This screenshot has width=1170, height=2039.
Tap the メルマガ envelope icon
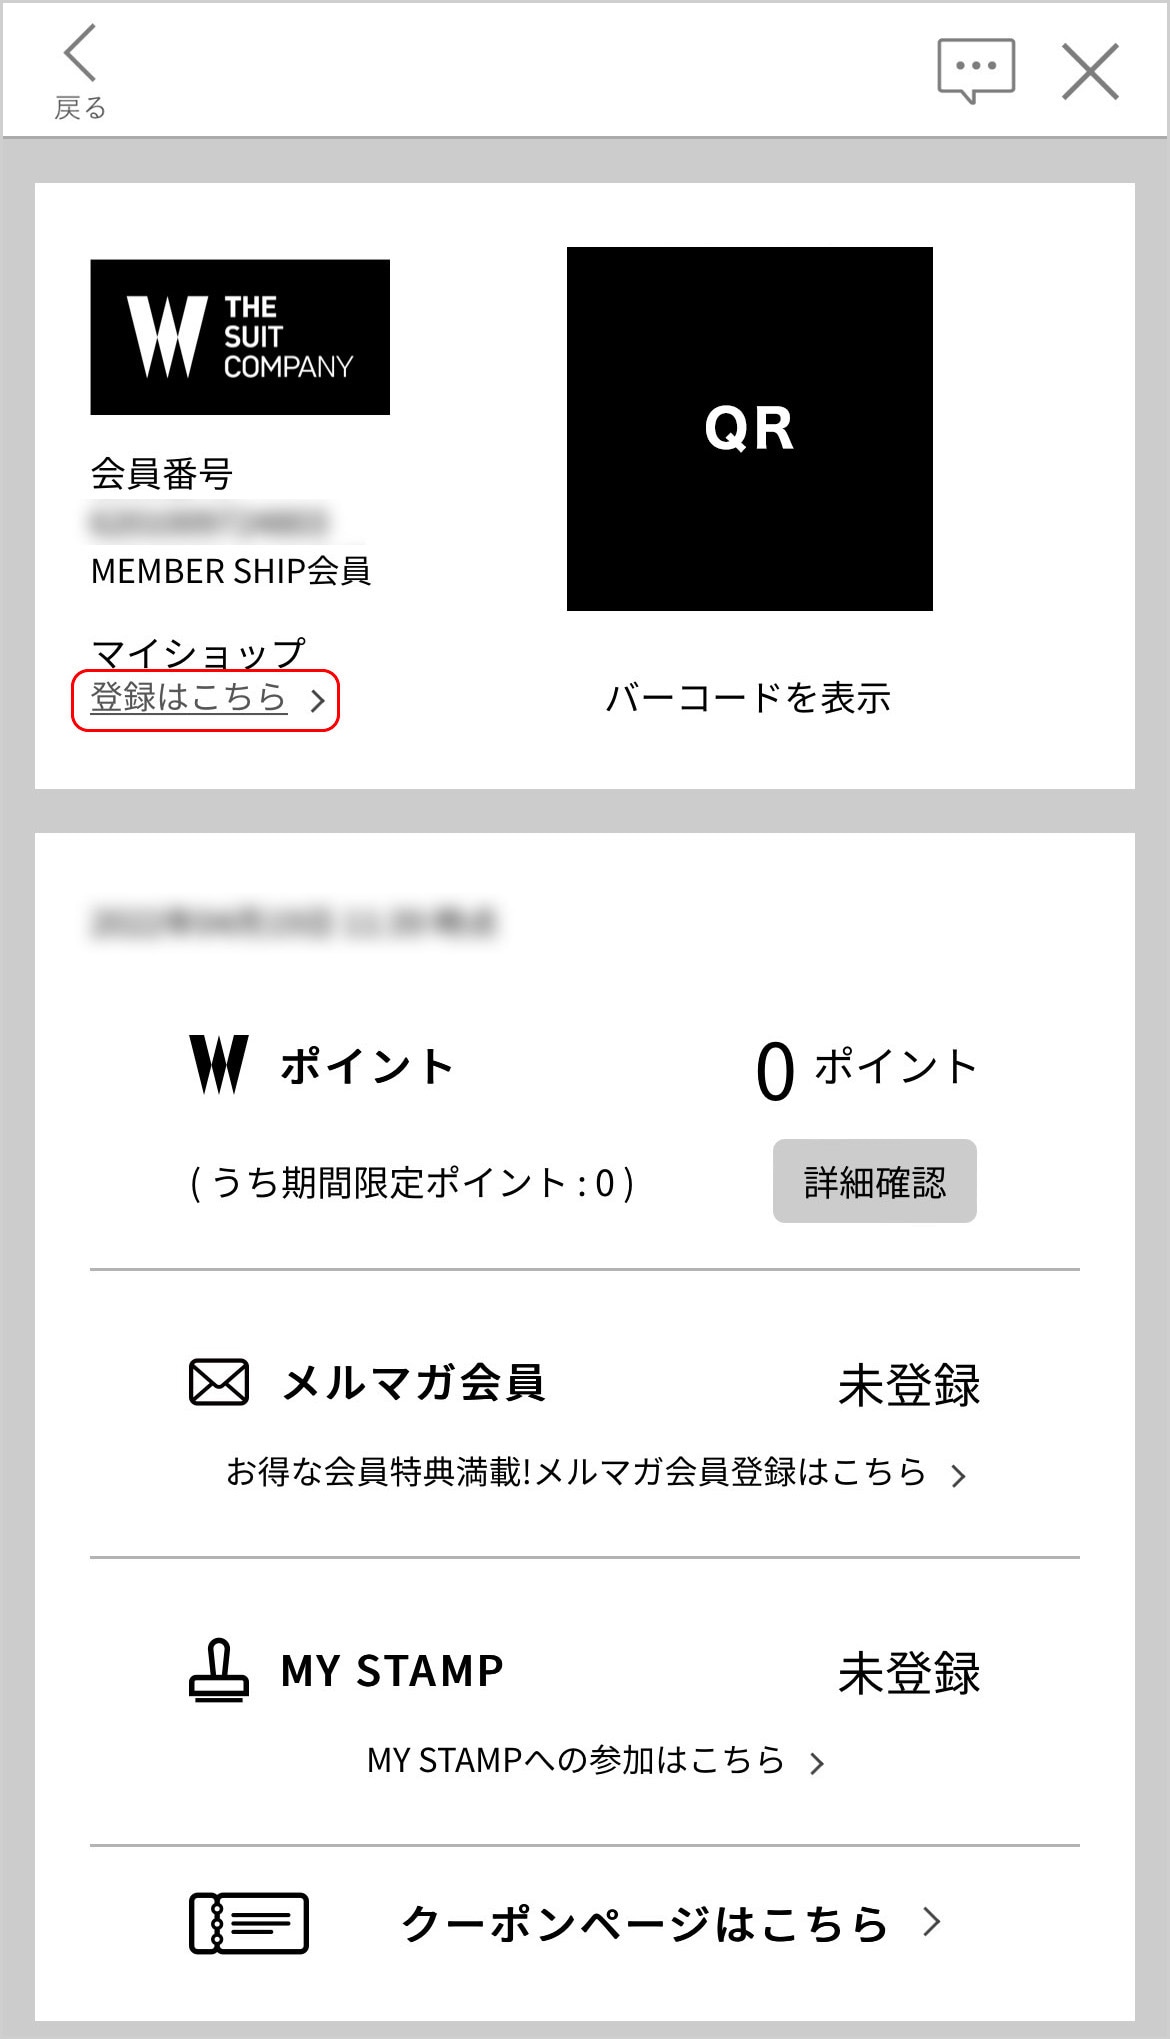point(219,1382)
